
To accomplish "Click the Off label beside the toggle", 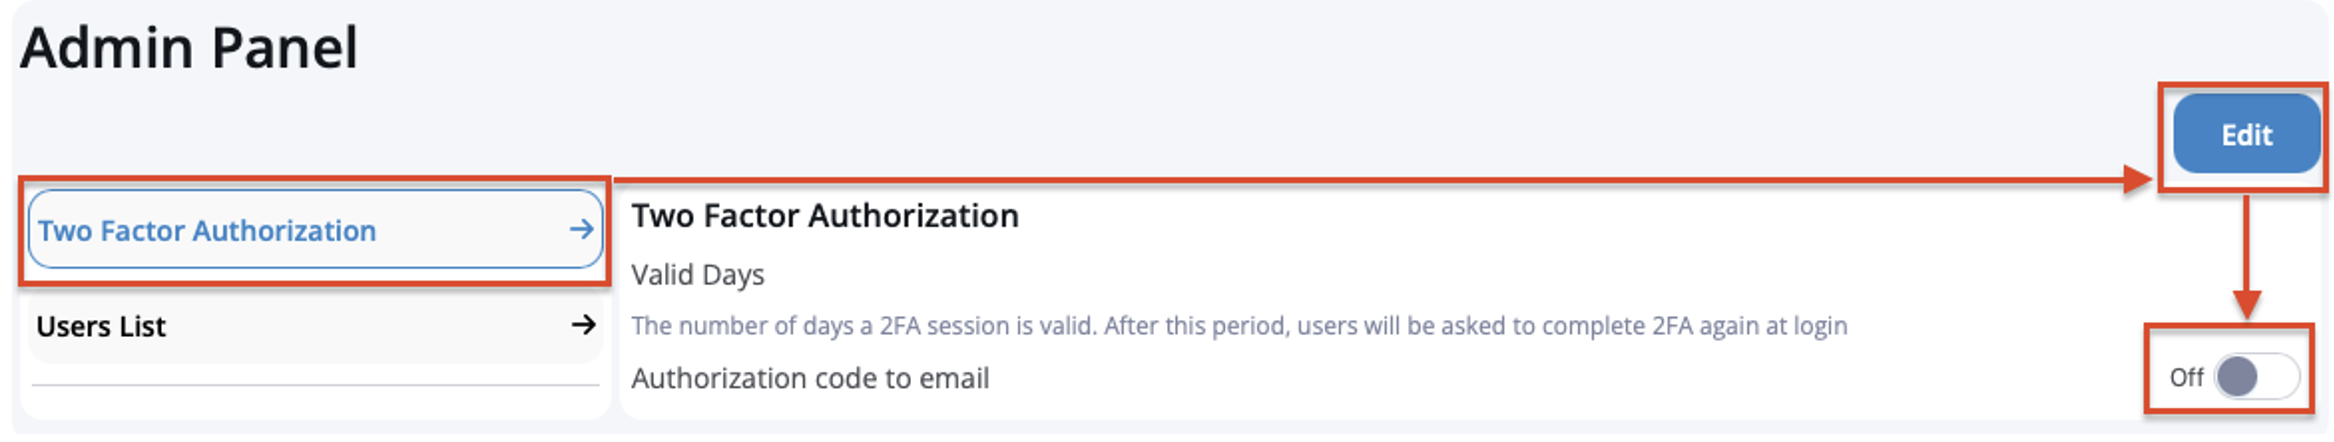I will [2185, 378].
